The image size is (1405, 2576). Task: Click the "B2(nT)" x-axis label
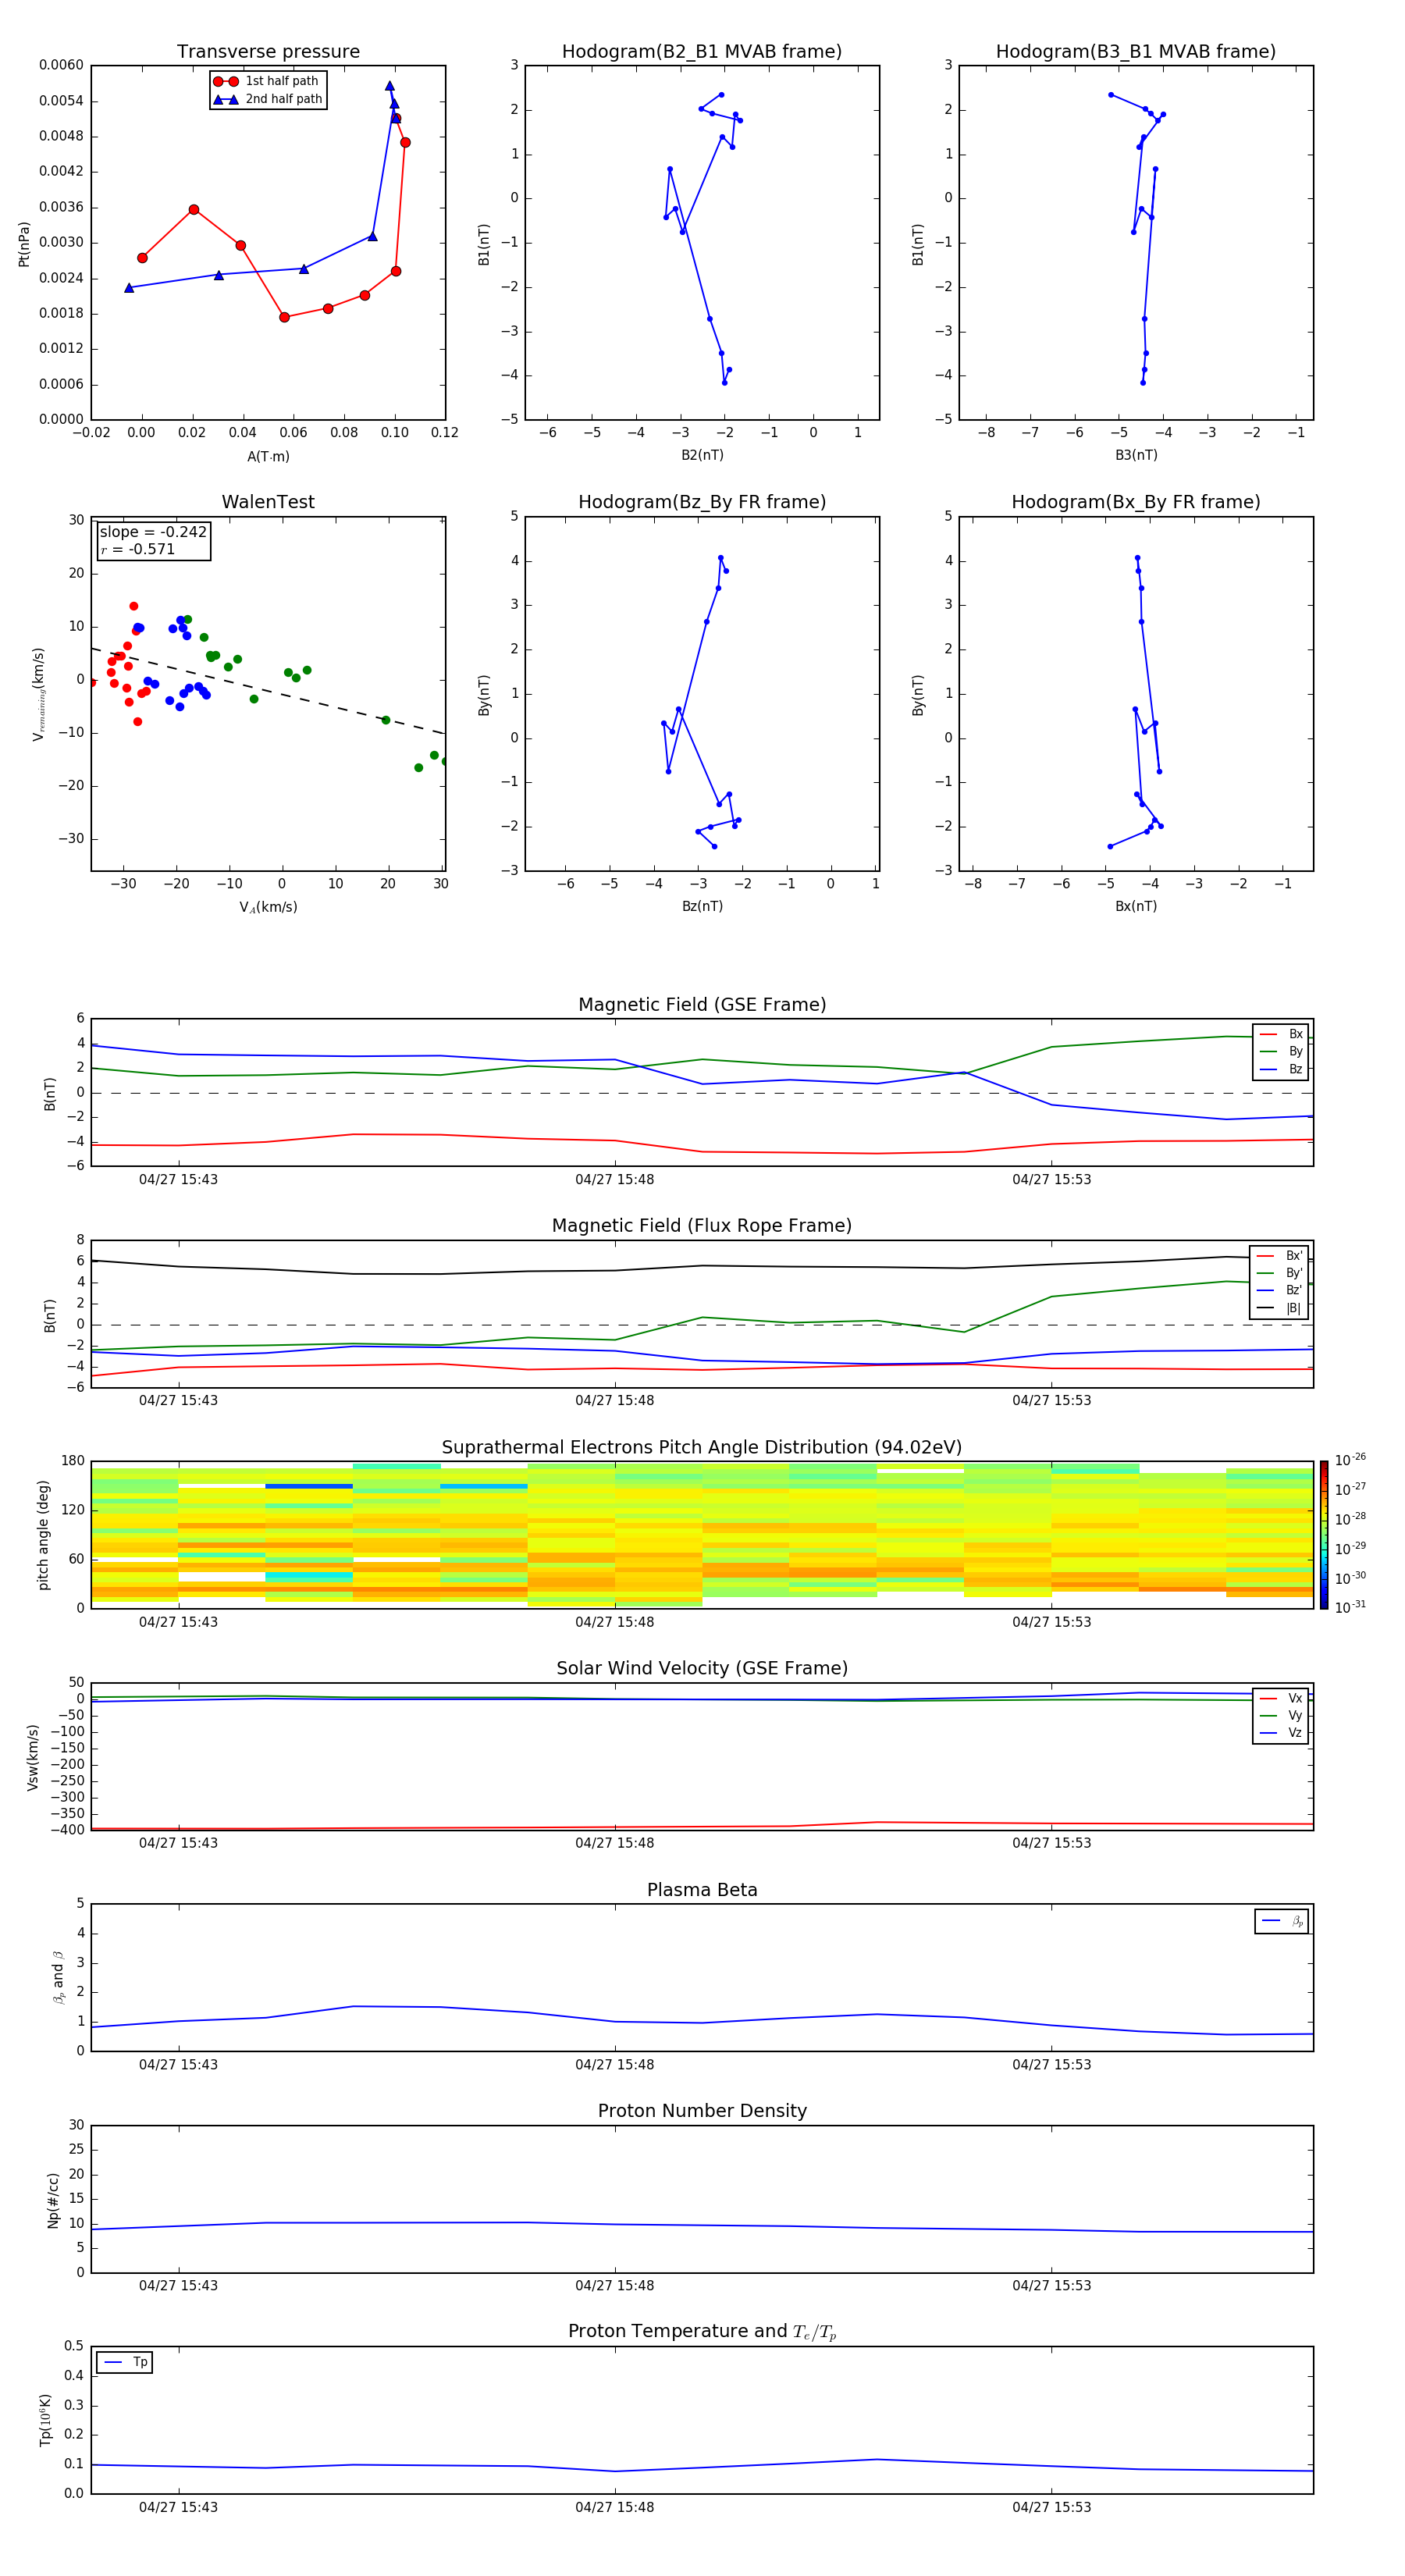pos(702,455)
